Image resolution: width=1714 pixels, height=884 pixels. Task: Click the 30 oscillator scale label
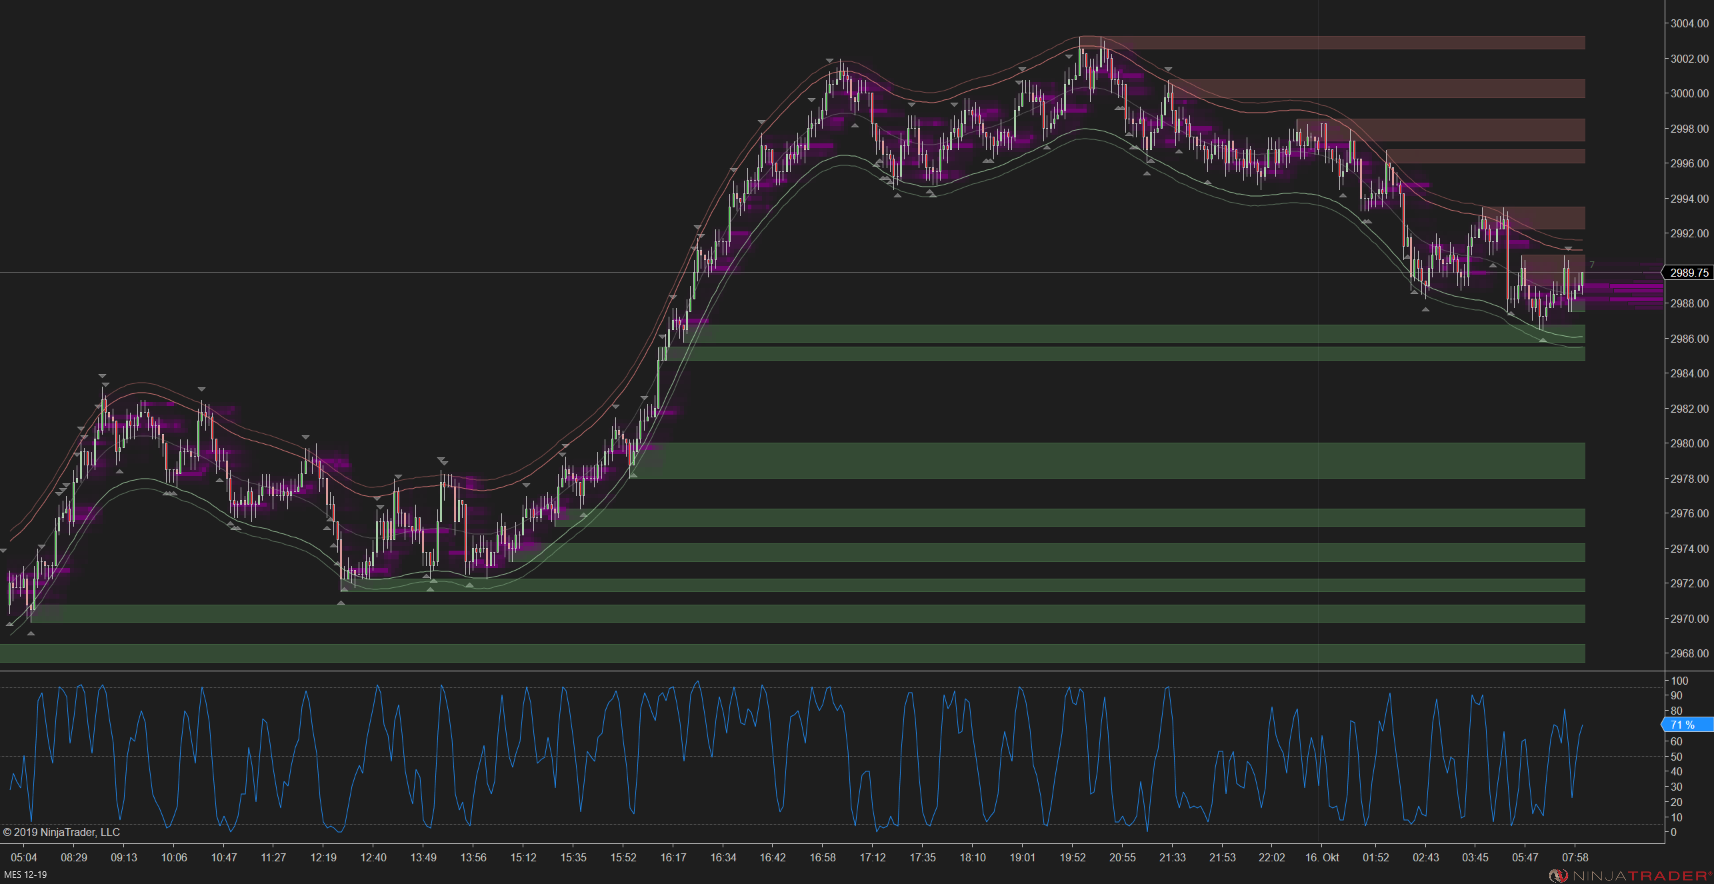point(1677,787)
